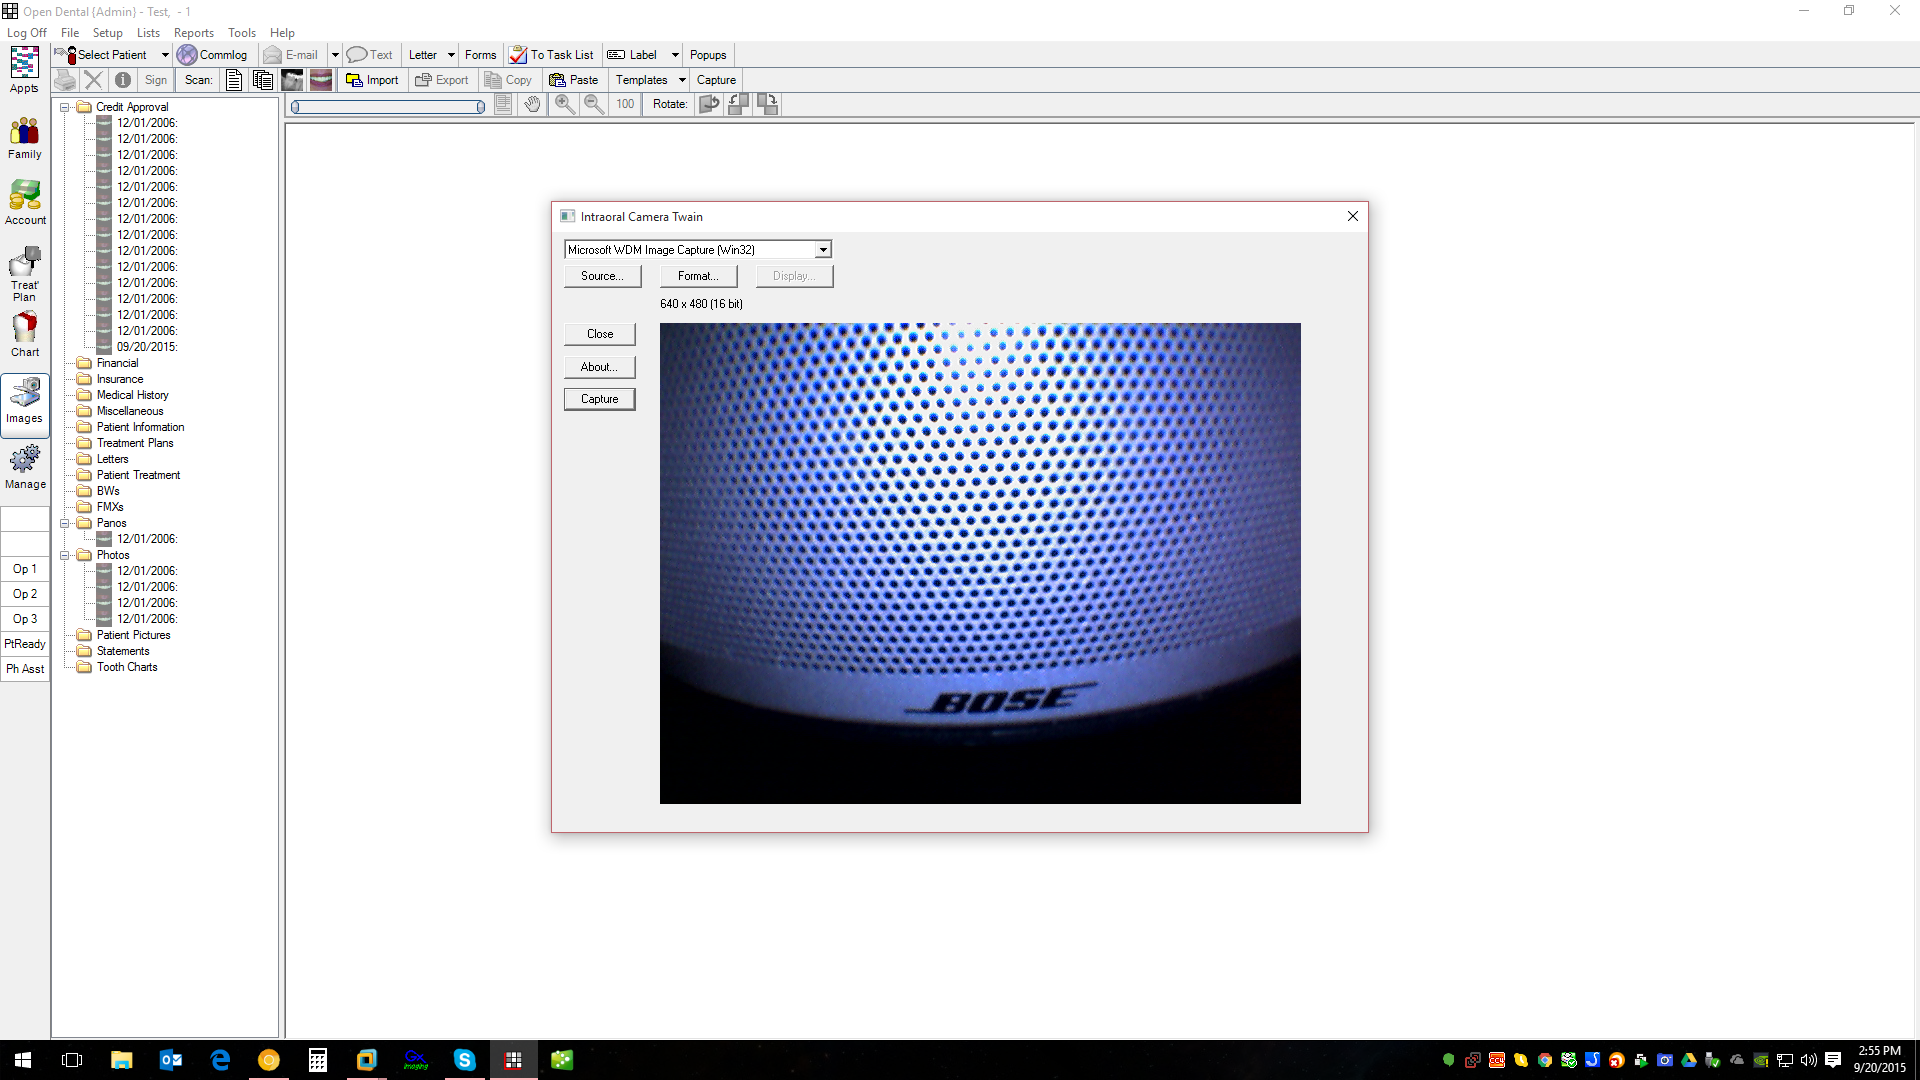Select the 09/20/2015 image entry
The width and height of the screenshot is (1920, 1080).
coord(147,347)
